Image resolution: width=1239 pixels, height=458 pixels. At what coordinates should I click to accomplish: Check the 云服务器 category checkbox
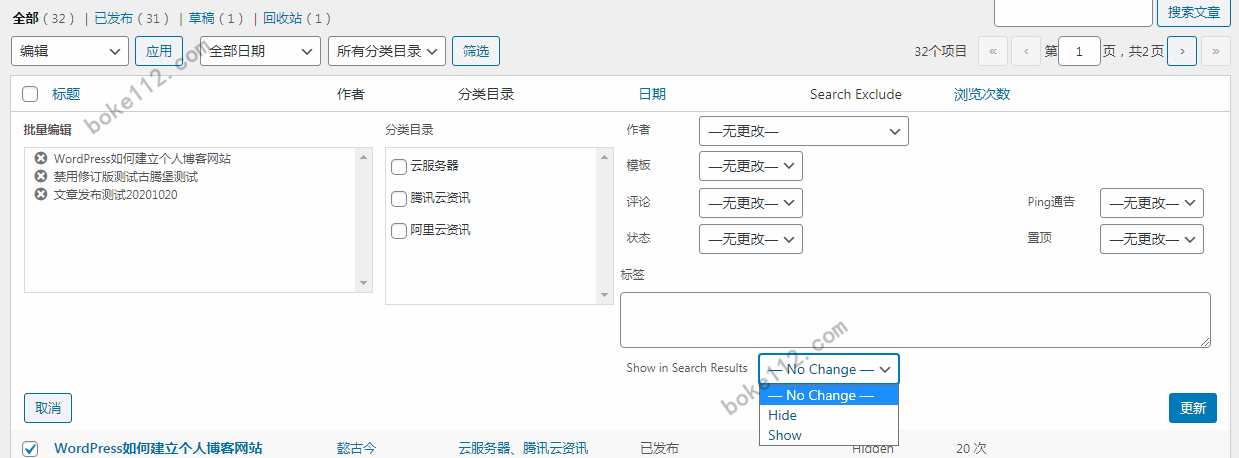point(399,166)
